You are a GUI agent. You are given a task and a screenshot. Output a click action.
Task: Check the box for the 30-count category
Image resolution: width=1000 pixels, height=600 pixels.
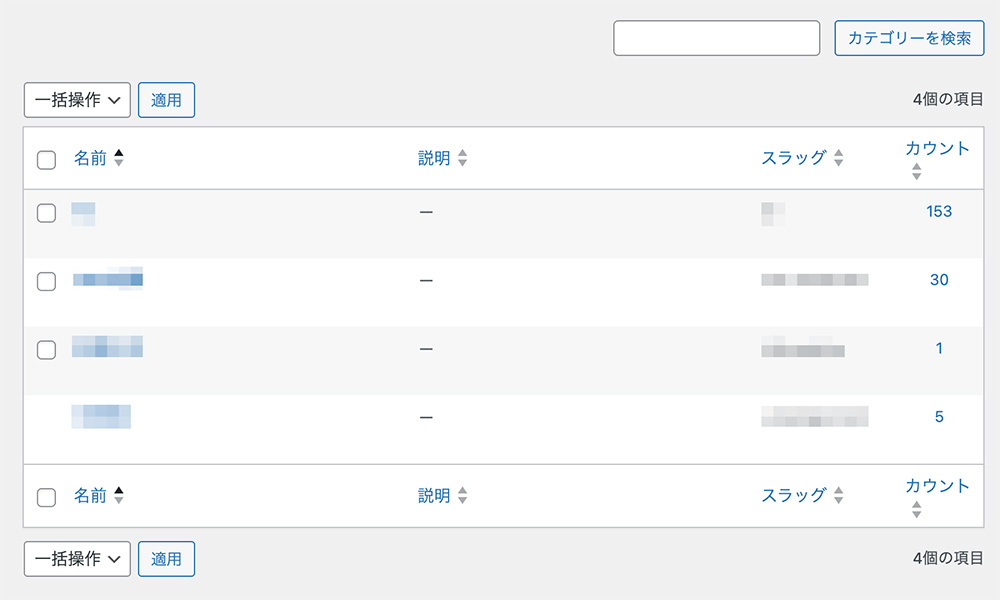pyautogui.click(x=46, y=281)
